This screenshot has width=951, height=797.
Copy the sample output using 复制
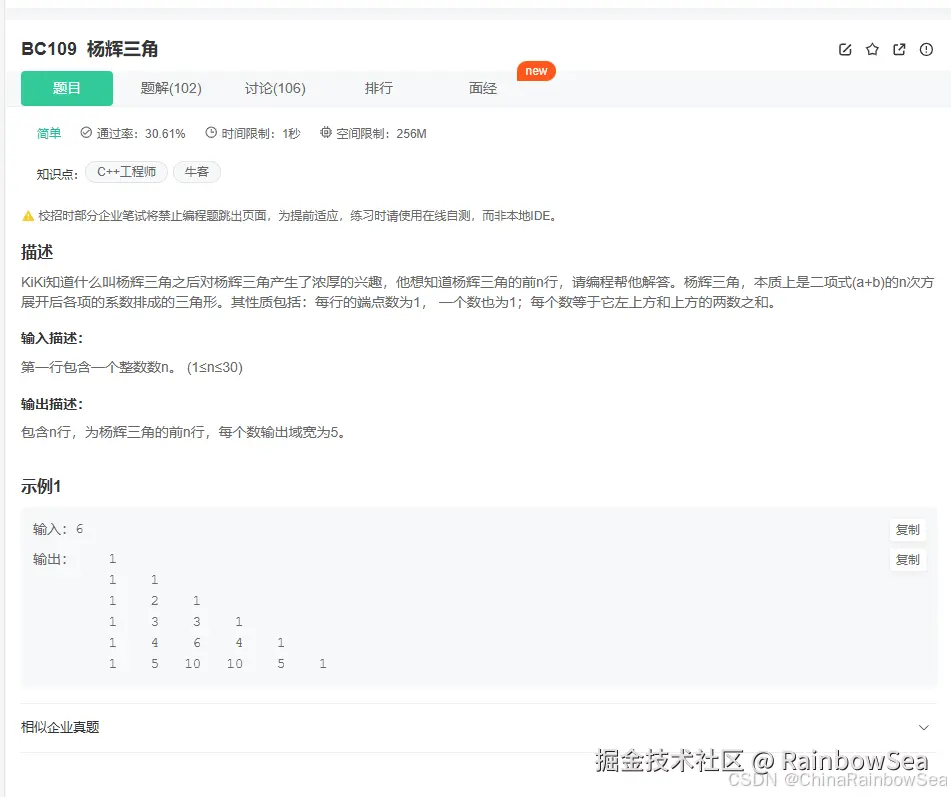907,559
